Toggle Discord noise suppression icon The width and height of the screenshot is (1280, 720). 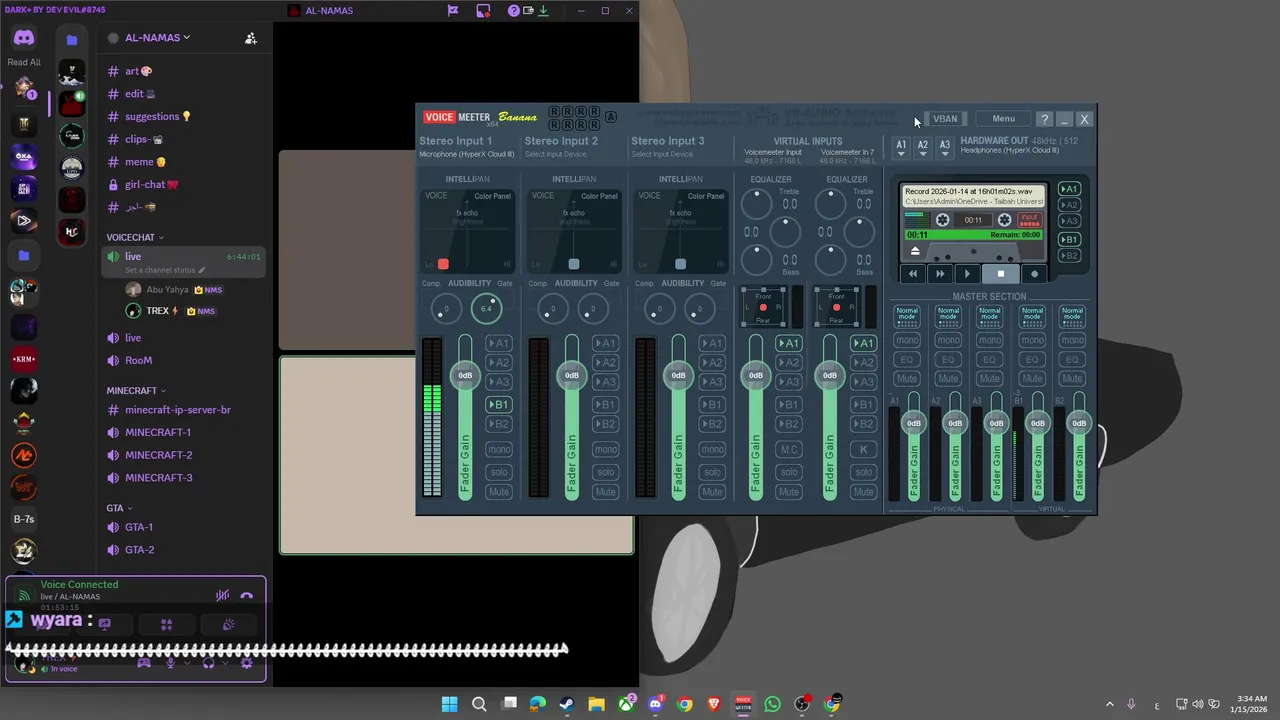pos(222,596)
